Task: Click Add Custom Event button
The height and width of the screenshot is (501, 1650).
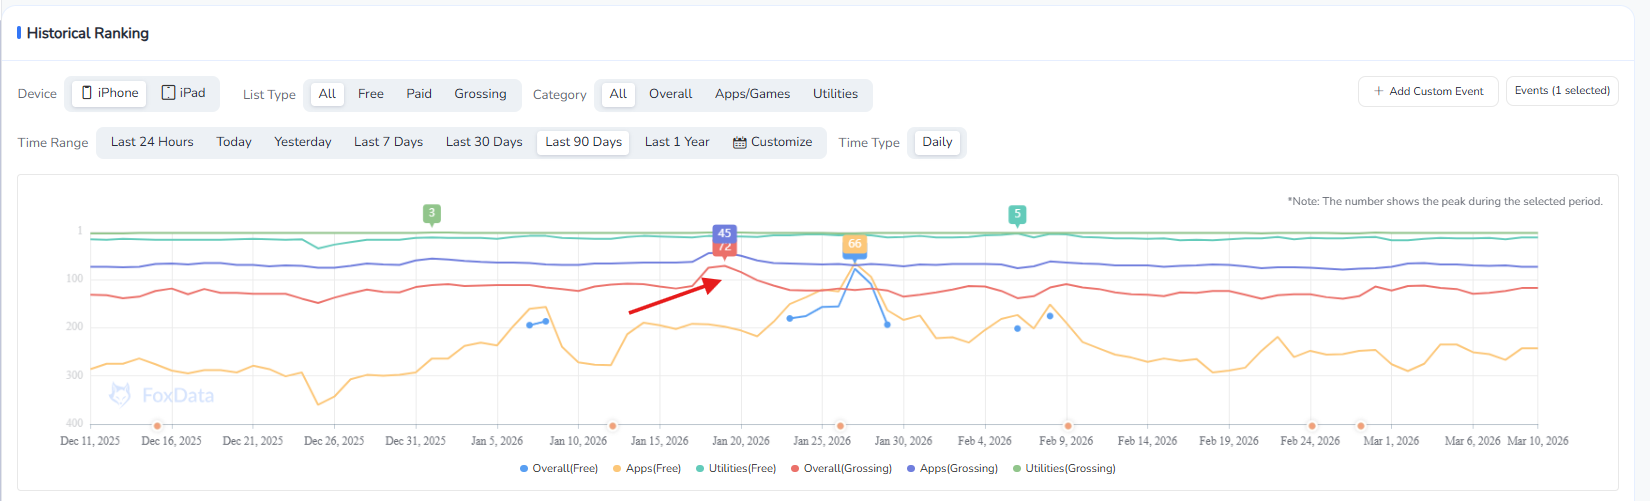Action: coord(1427,91)
